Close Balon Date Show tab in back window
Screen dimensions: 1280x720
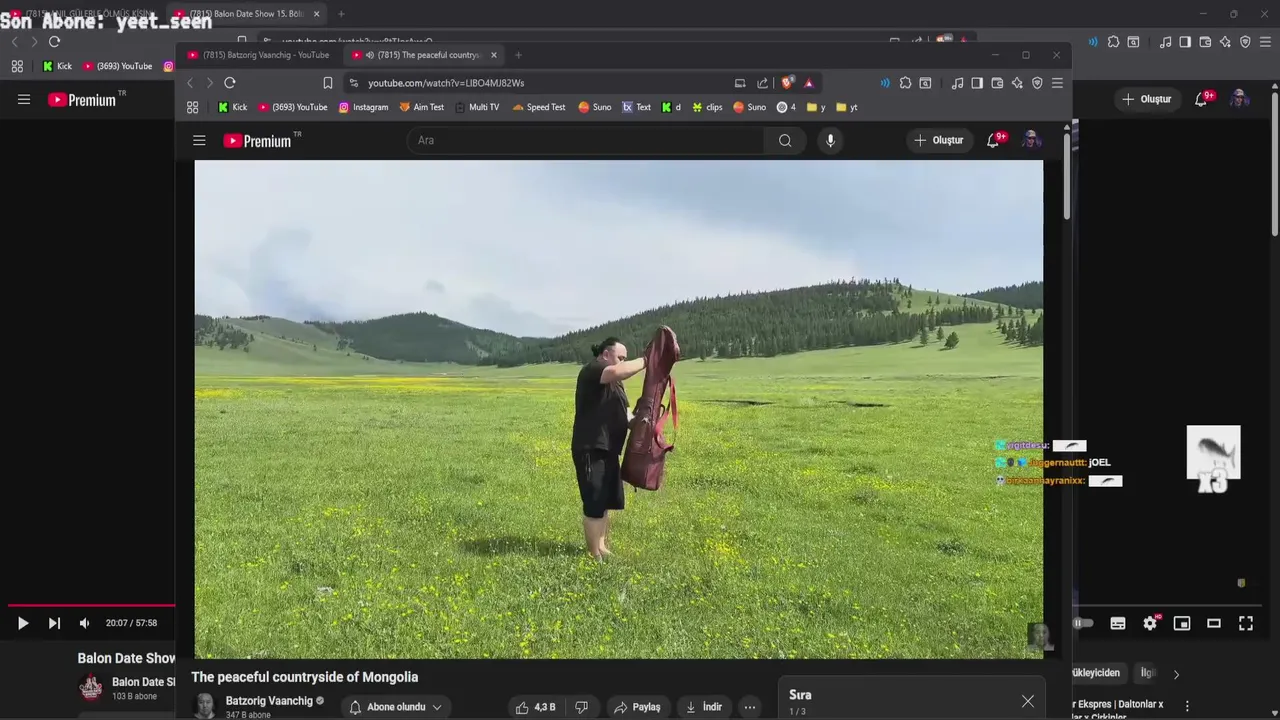coord(317,14)
